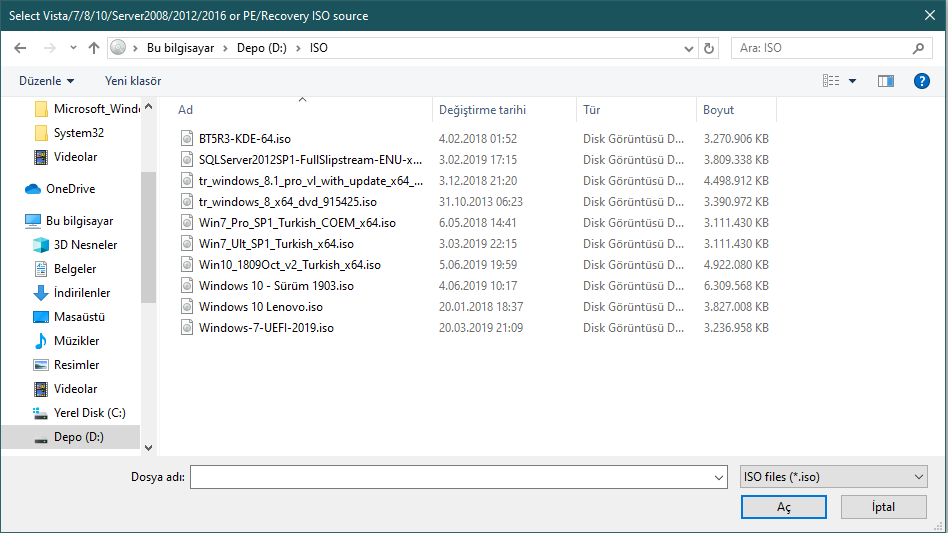Open the first Videolar entry below System32
948x533 pixels.
(66, 157)
